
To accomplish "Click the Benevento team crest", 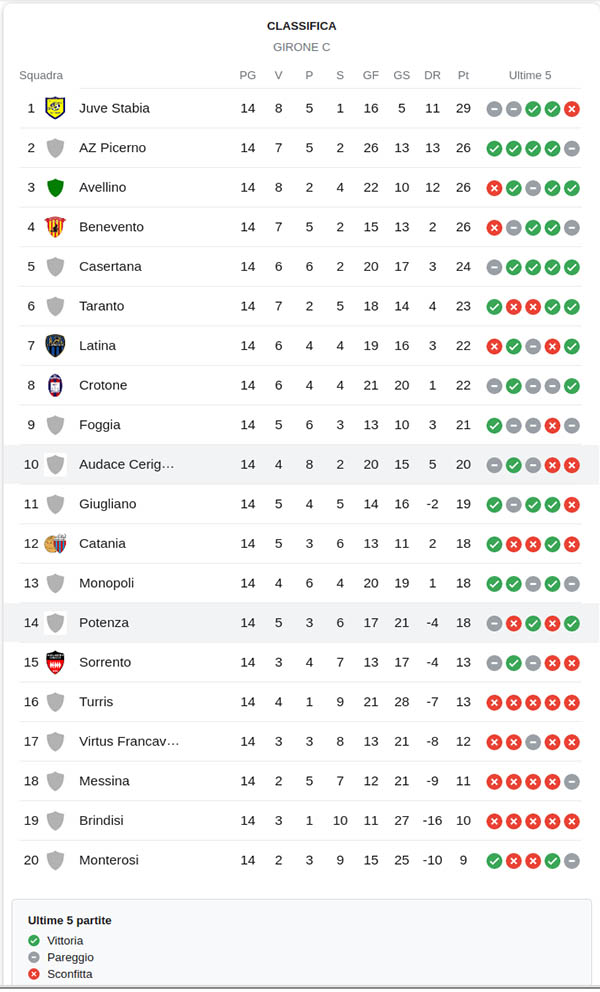I will [x=55, y=227].
